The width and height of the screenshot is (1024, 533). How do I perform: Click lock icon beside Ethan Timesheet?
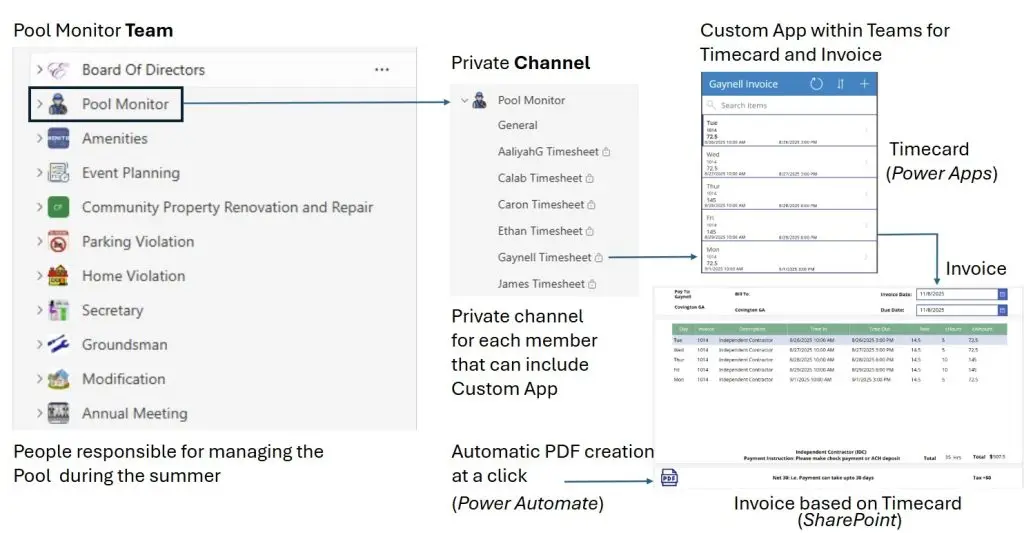tap(590, 231)
